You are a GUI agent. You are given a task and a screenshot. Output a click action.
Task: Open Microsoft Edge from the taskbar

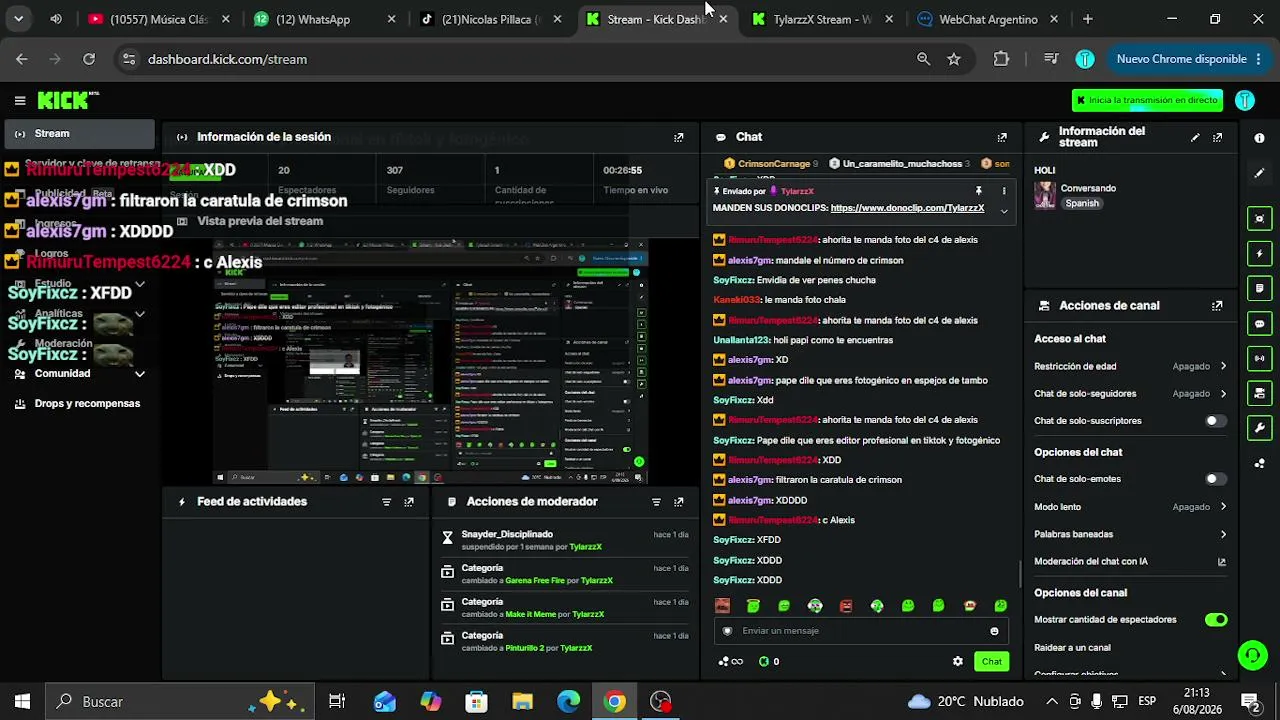[568, 702]
